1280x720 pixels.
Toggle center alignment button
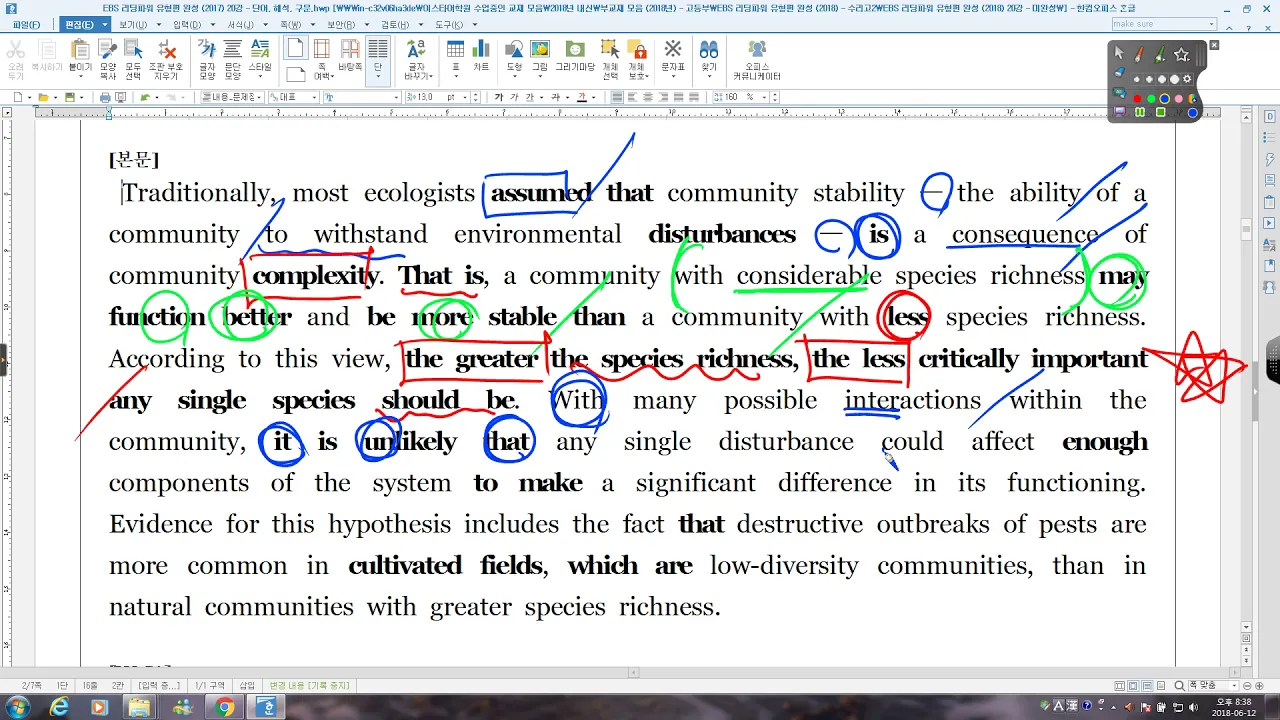point(648,97)
